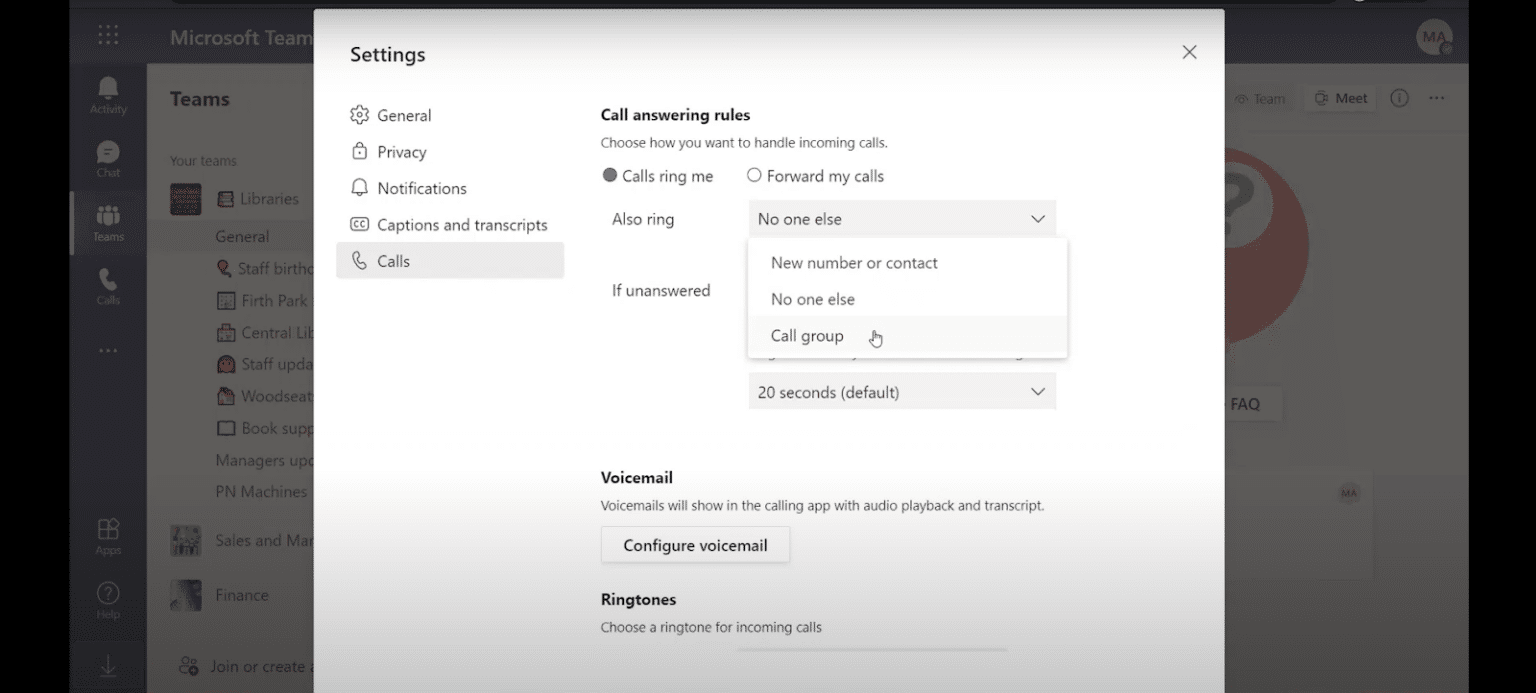Open Chat from the sidebar
The image size is (1536, 693).
(107, 158)
